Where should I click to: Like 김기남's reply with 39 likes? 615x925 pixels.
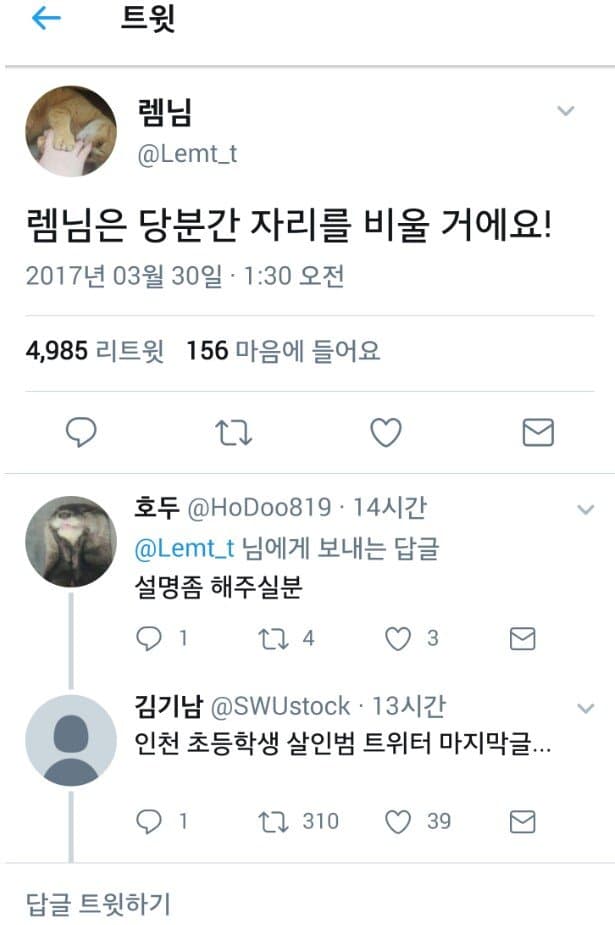tap(398, 821)
